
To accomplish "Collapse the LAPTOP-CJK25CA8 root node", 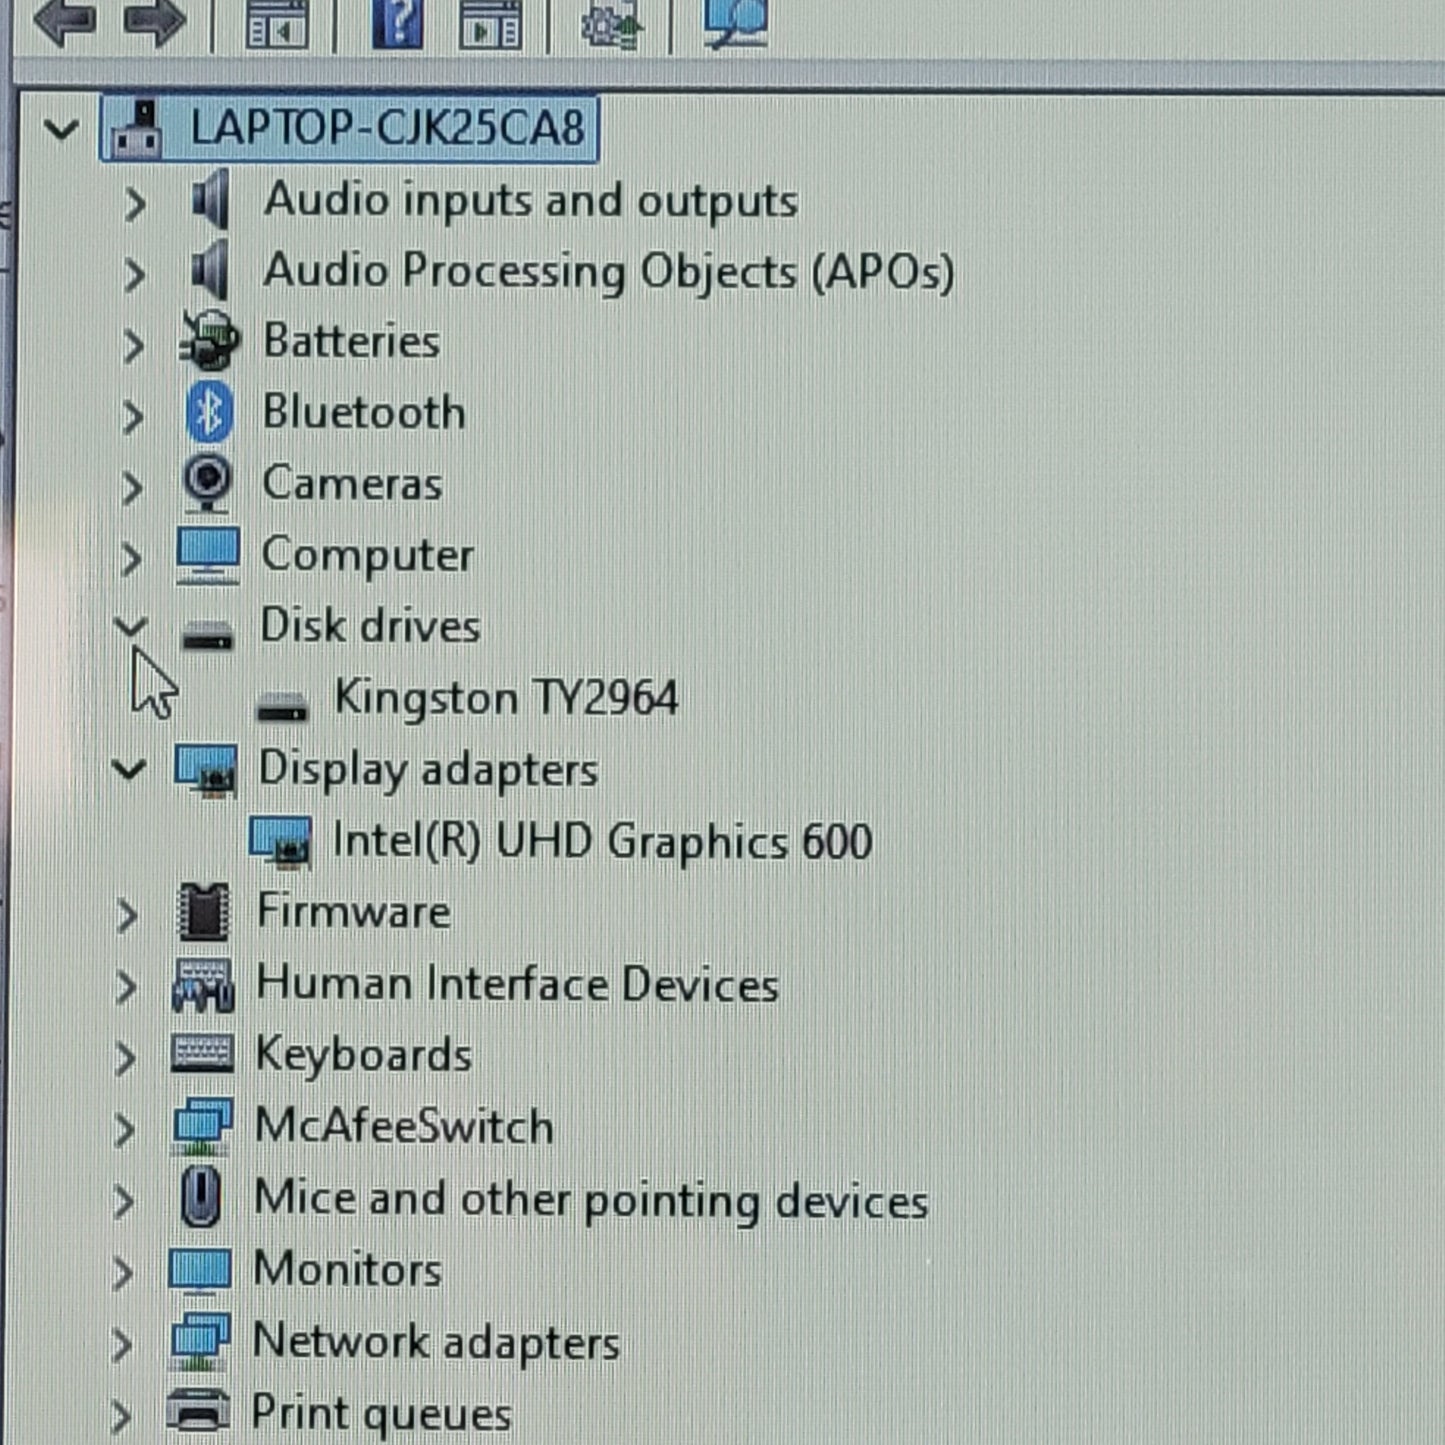I will [x=61, y=129].
